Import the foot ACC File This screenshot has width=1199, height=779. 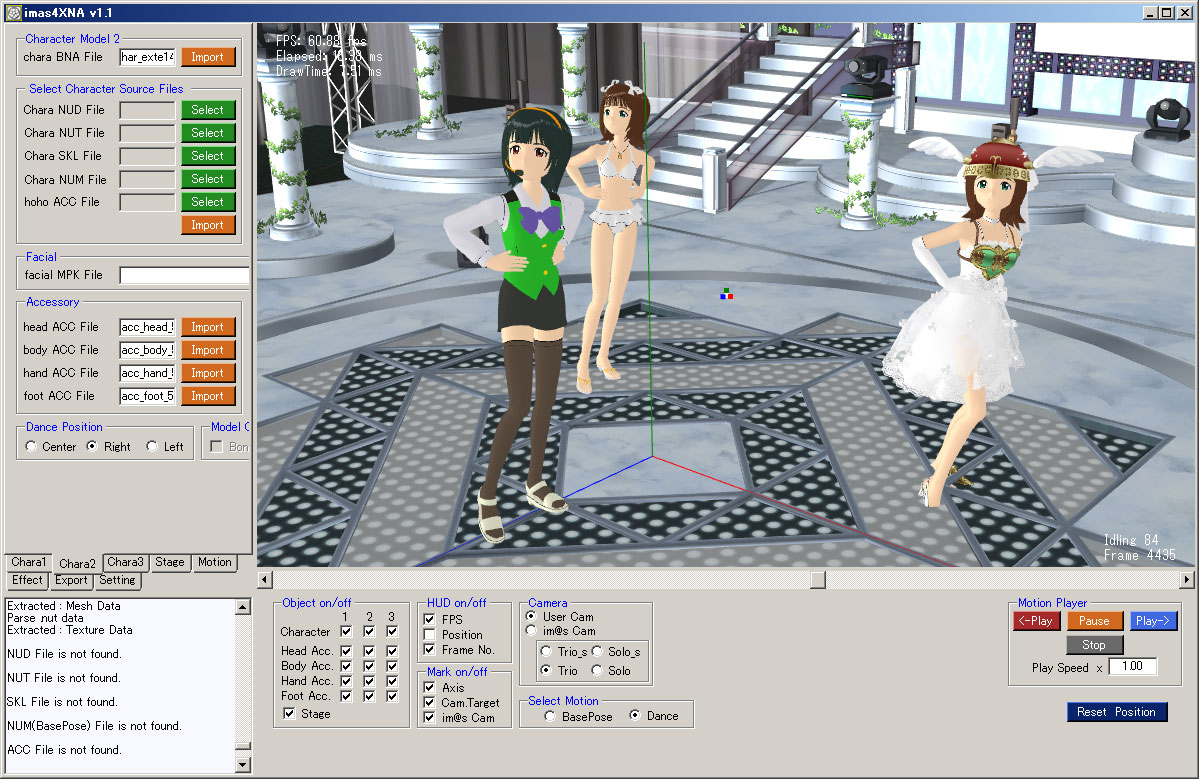(x=208, y=396)
